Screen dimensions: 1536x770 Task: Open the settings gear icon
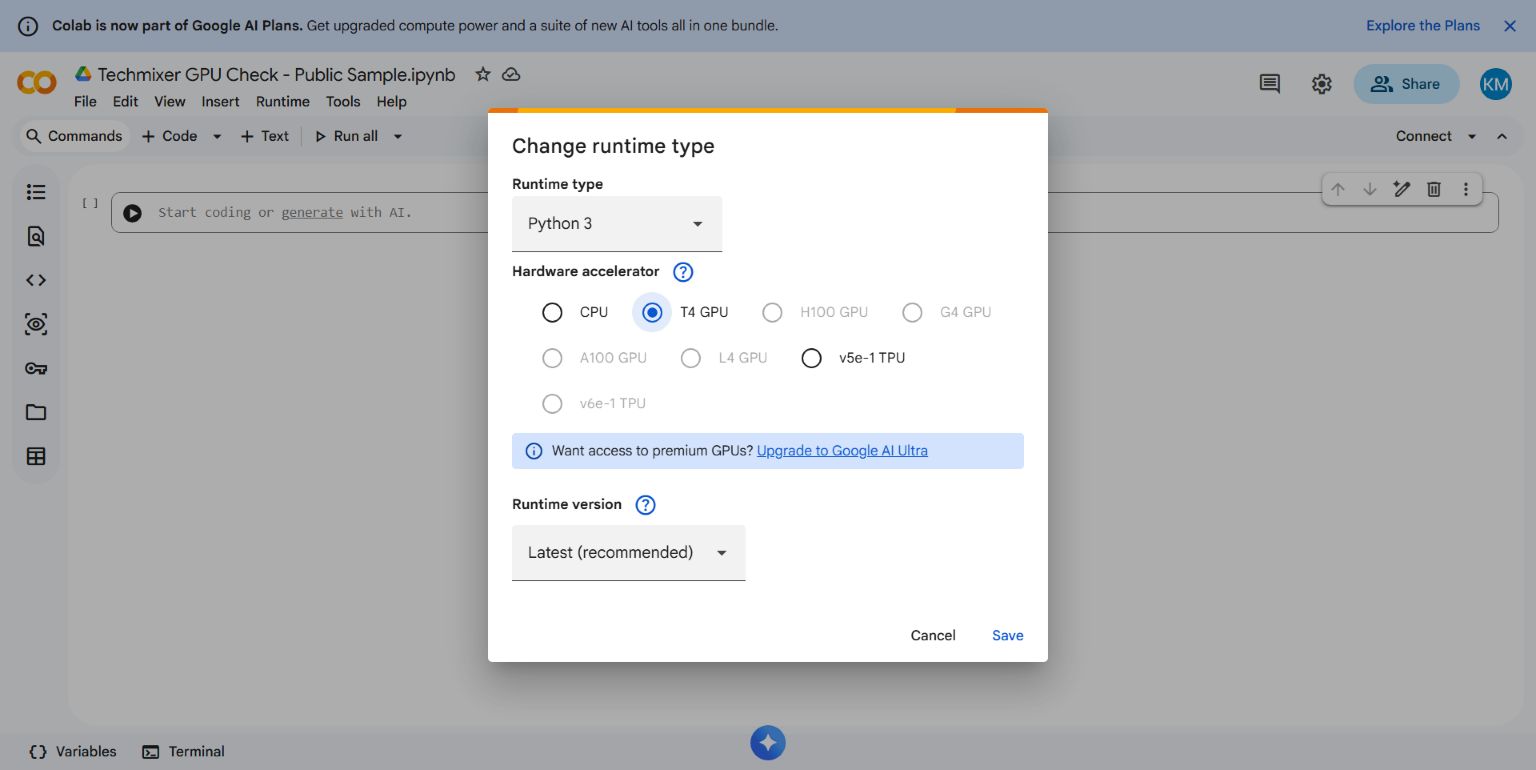click(1321, 84)
